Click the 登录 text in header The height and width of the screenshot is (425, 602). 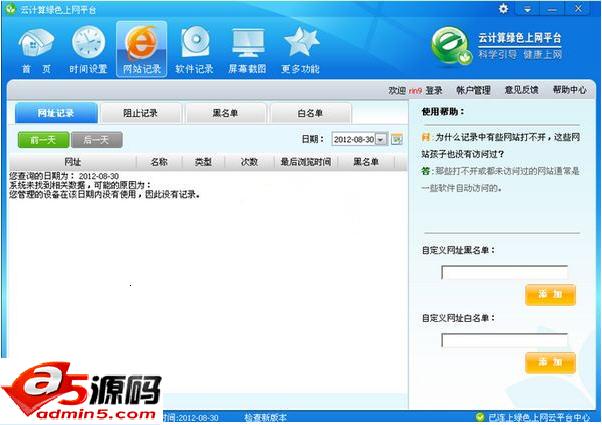pyautogui.click(x=434, y=91)
